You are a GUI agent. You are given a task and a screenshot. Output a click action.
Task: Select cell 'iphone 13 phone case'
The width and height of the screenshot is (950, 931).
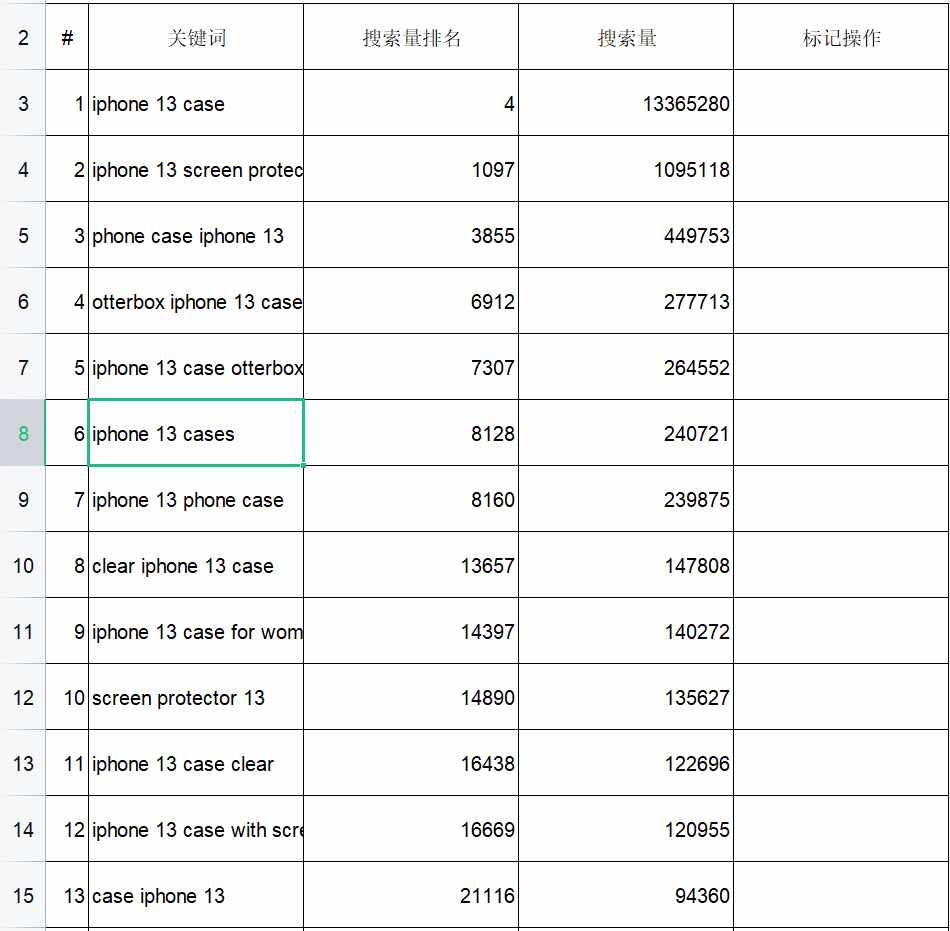(196, 499)
